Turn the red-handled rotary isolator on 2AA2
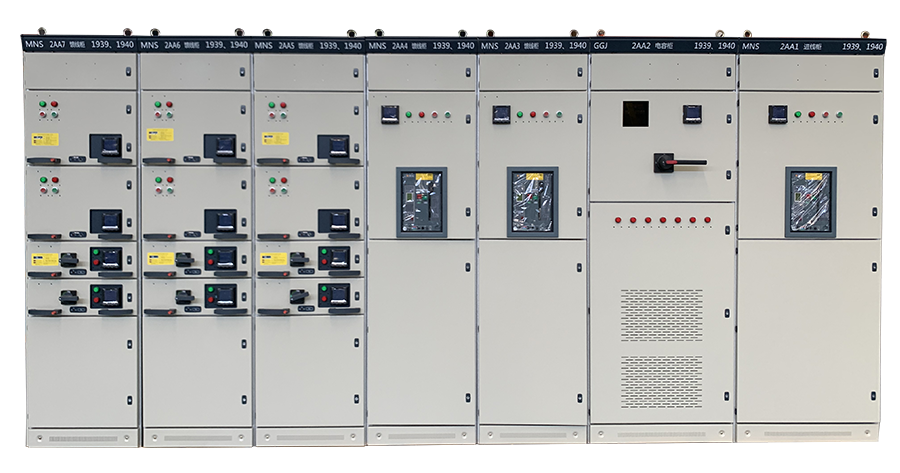Viewport: 900px width, 473px height. pyautogui.click(x=679, y=163)
